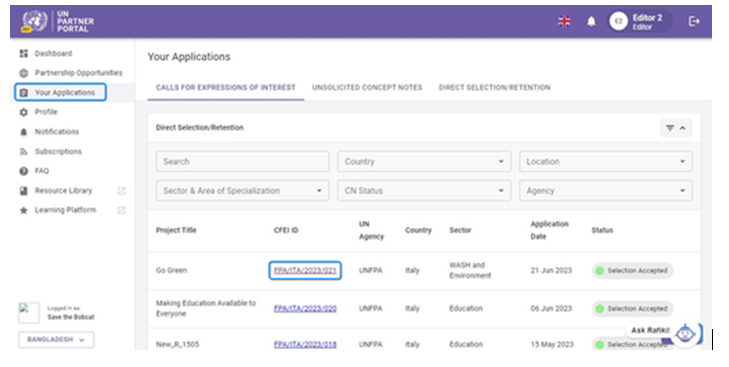Open the CN Status dropdown
Viewport: 729px width, 367px height.
pyautogui.click(x=424, y=191)
